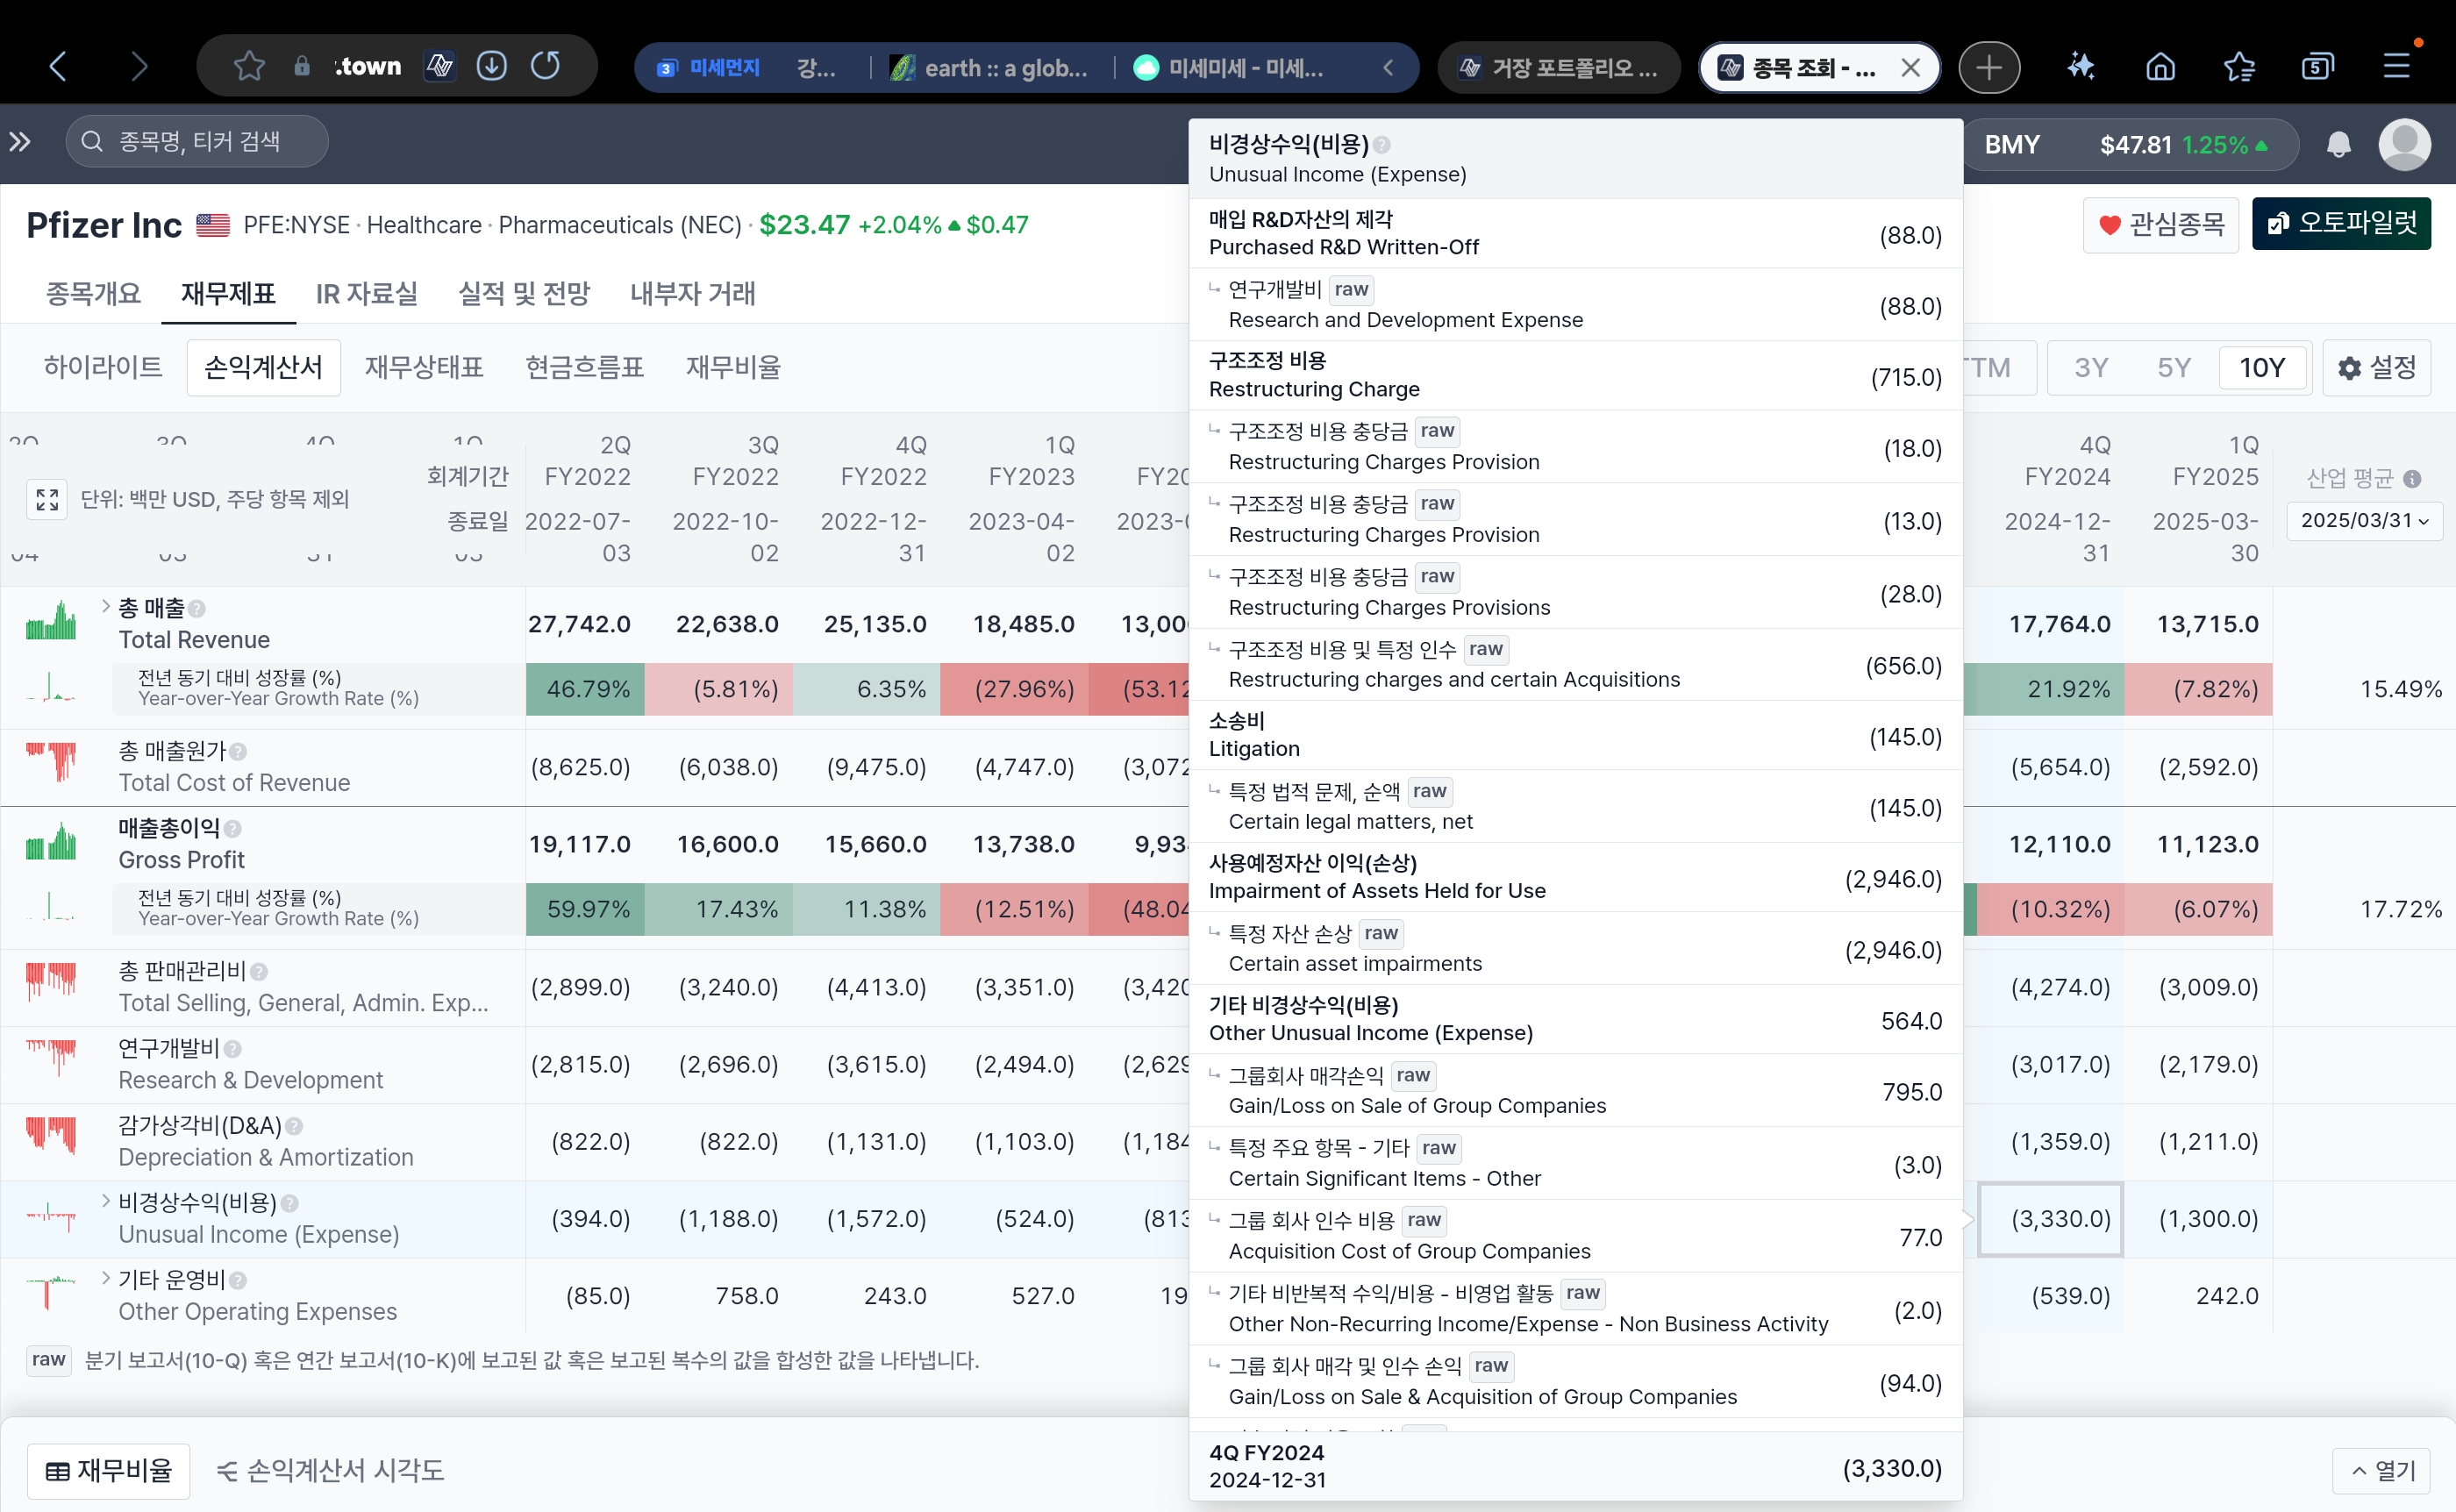Go to browser home icon
This screenshot has height=1512, width=2456.
2160,67
